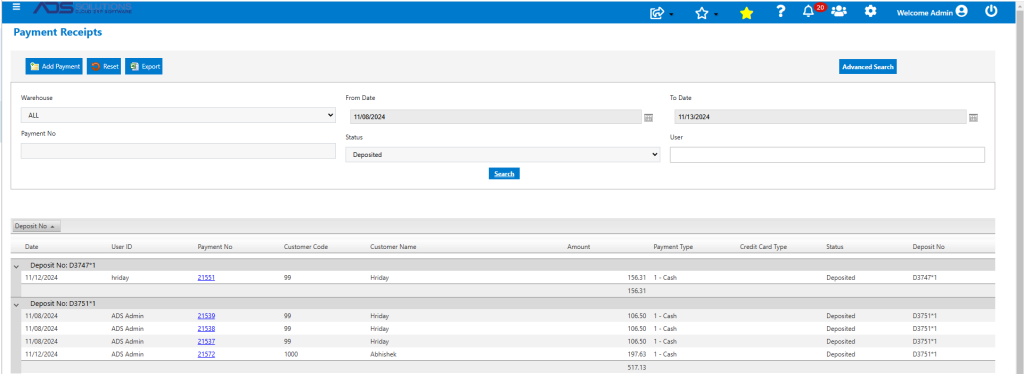Image resolution: width=1024 pixels, height=374 pixels.
Task: Open the Warehouse ALL dropdown
Action: coord(178,115)
